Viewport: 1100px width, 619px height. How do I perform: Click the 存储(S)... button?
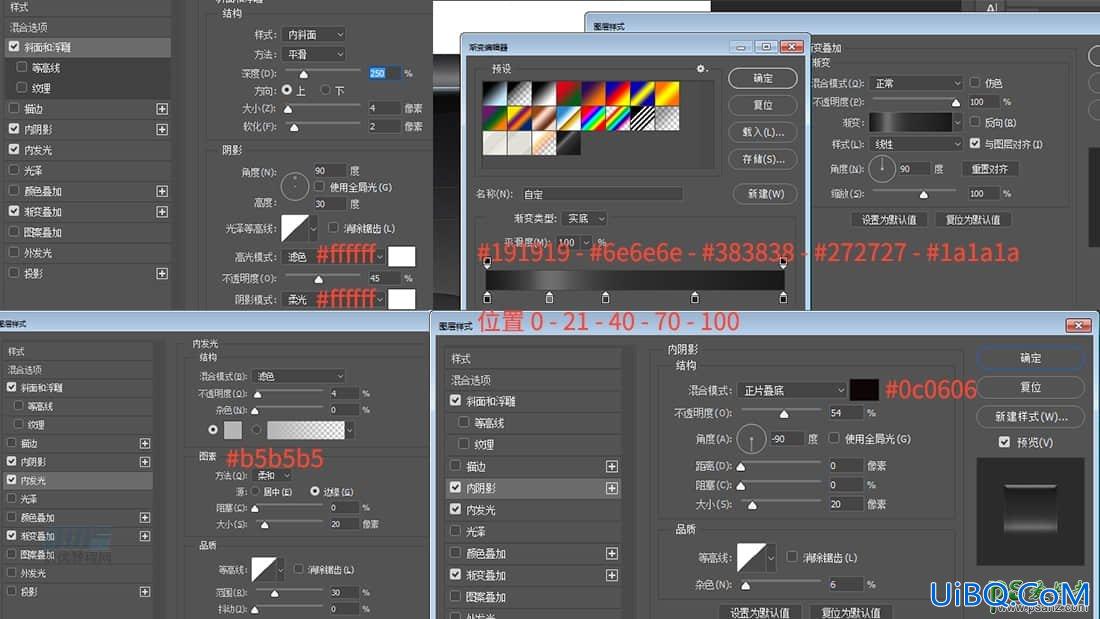pos(763,159)
